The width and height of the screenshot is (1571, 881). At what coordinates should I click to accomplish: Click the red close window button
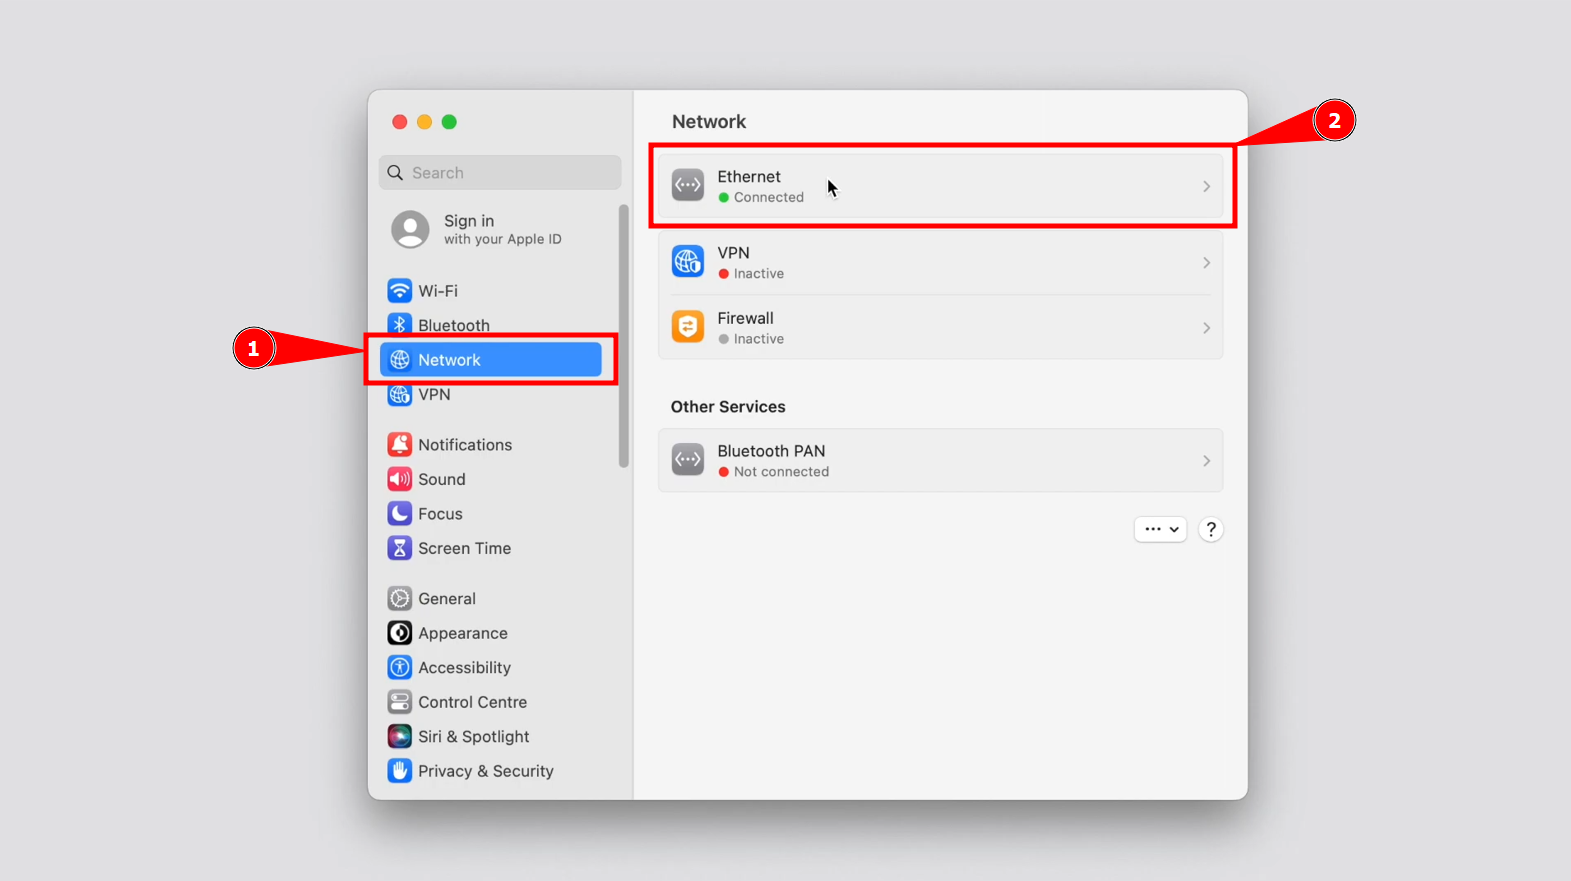[399, 122]
